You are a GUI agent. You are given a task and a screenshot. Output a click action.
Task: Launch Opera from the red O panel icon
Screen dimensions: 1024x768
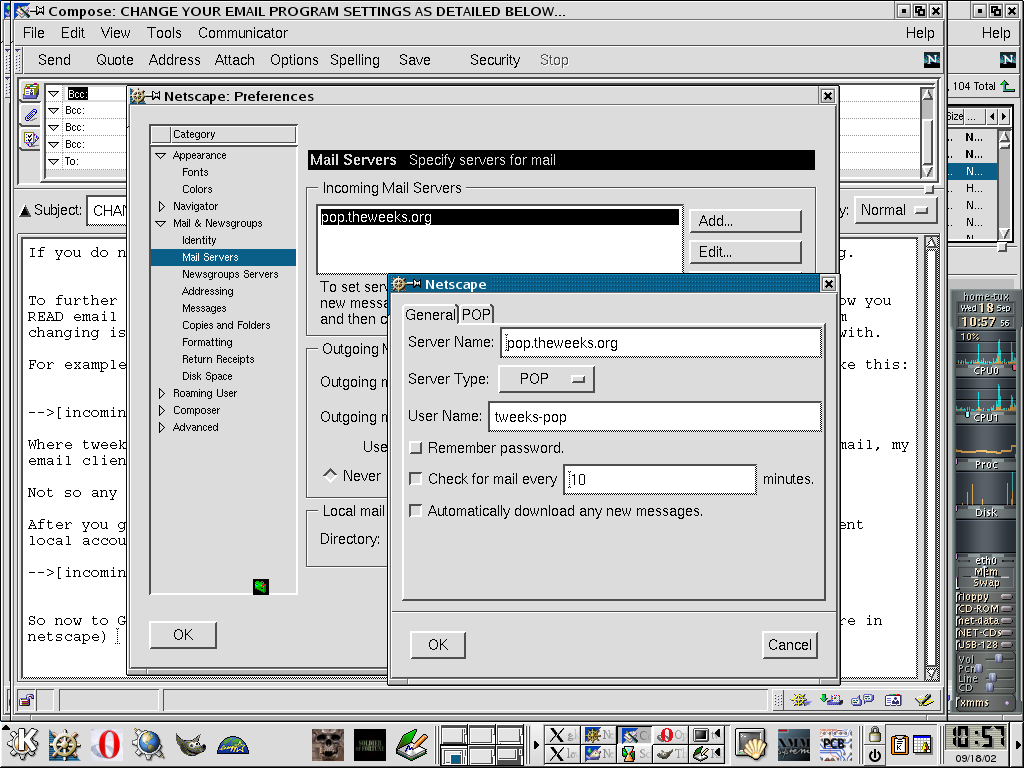click(106, 744)
